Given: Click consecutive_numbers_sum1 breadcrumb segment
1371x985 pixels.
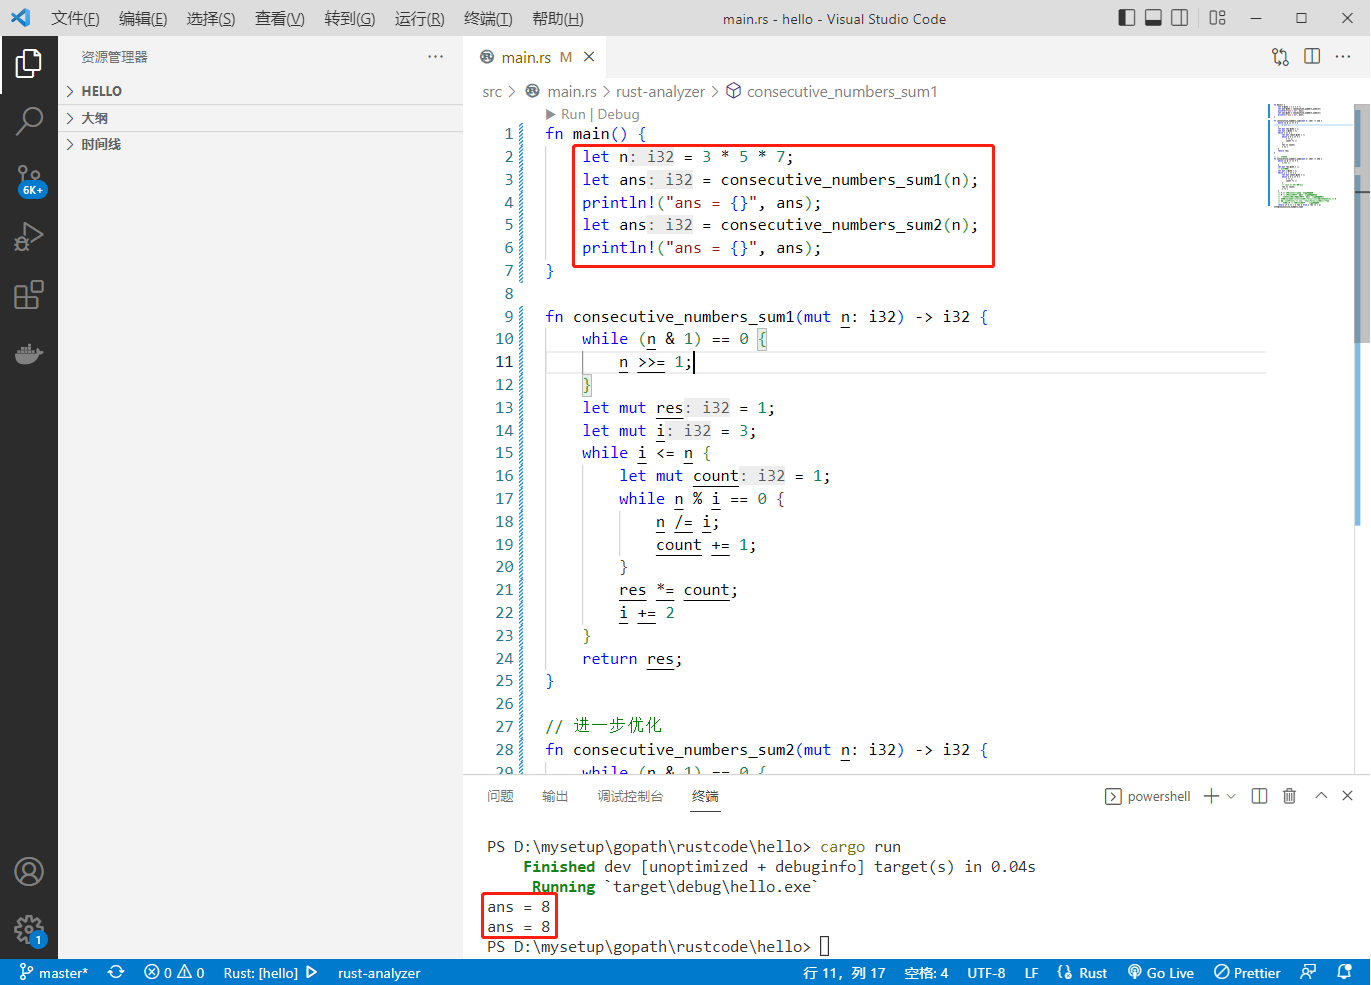Looking at the screenshot, I should tap(842, 91).
